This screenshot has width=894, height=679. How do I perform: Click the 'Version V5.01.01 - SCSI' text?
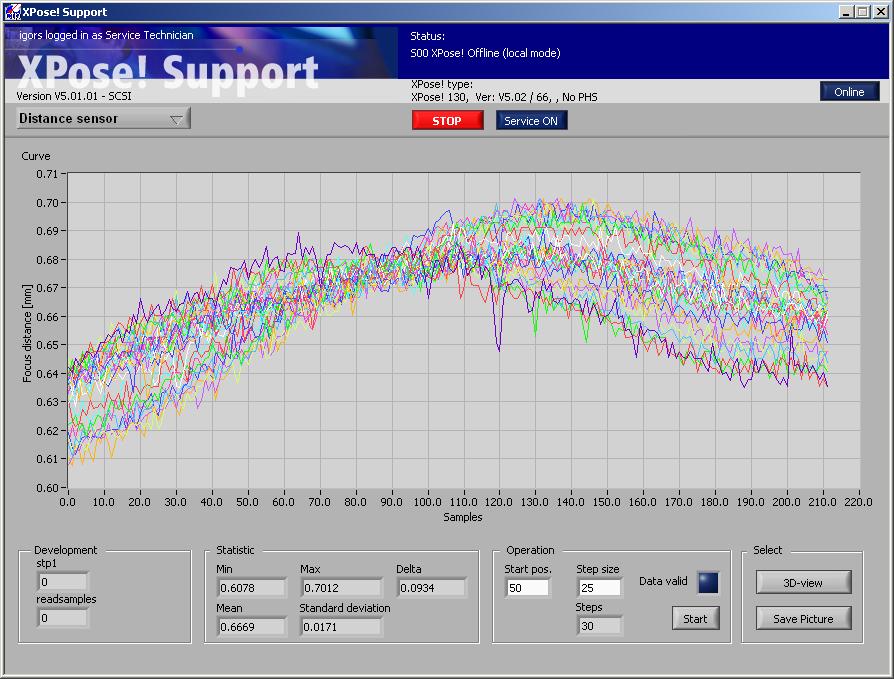pos(74,96)
